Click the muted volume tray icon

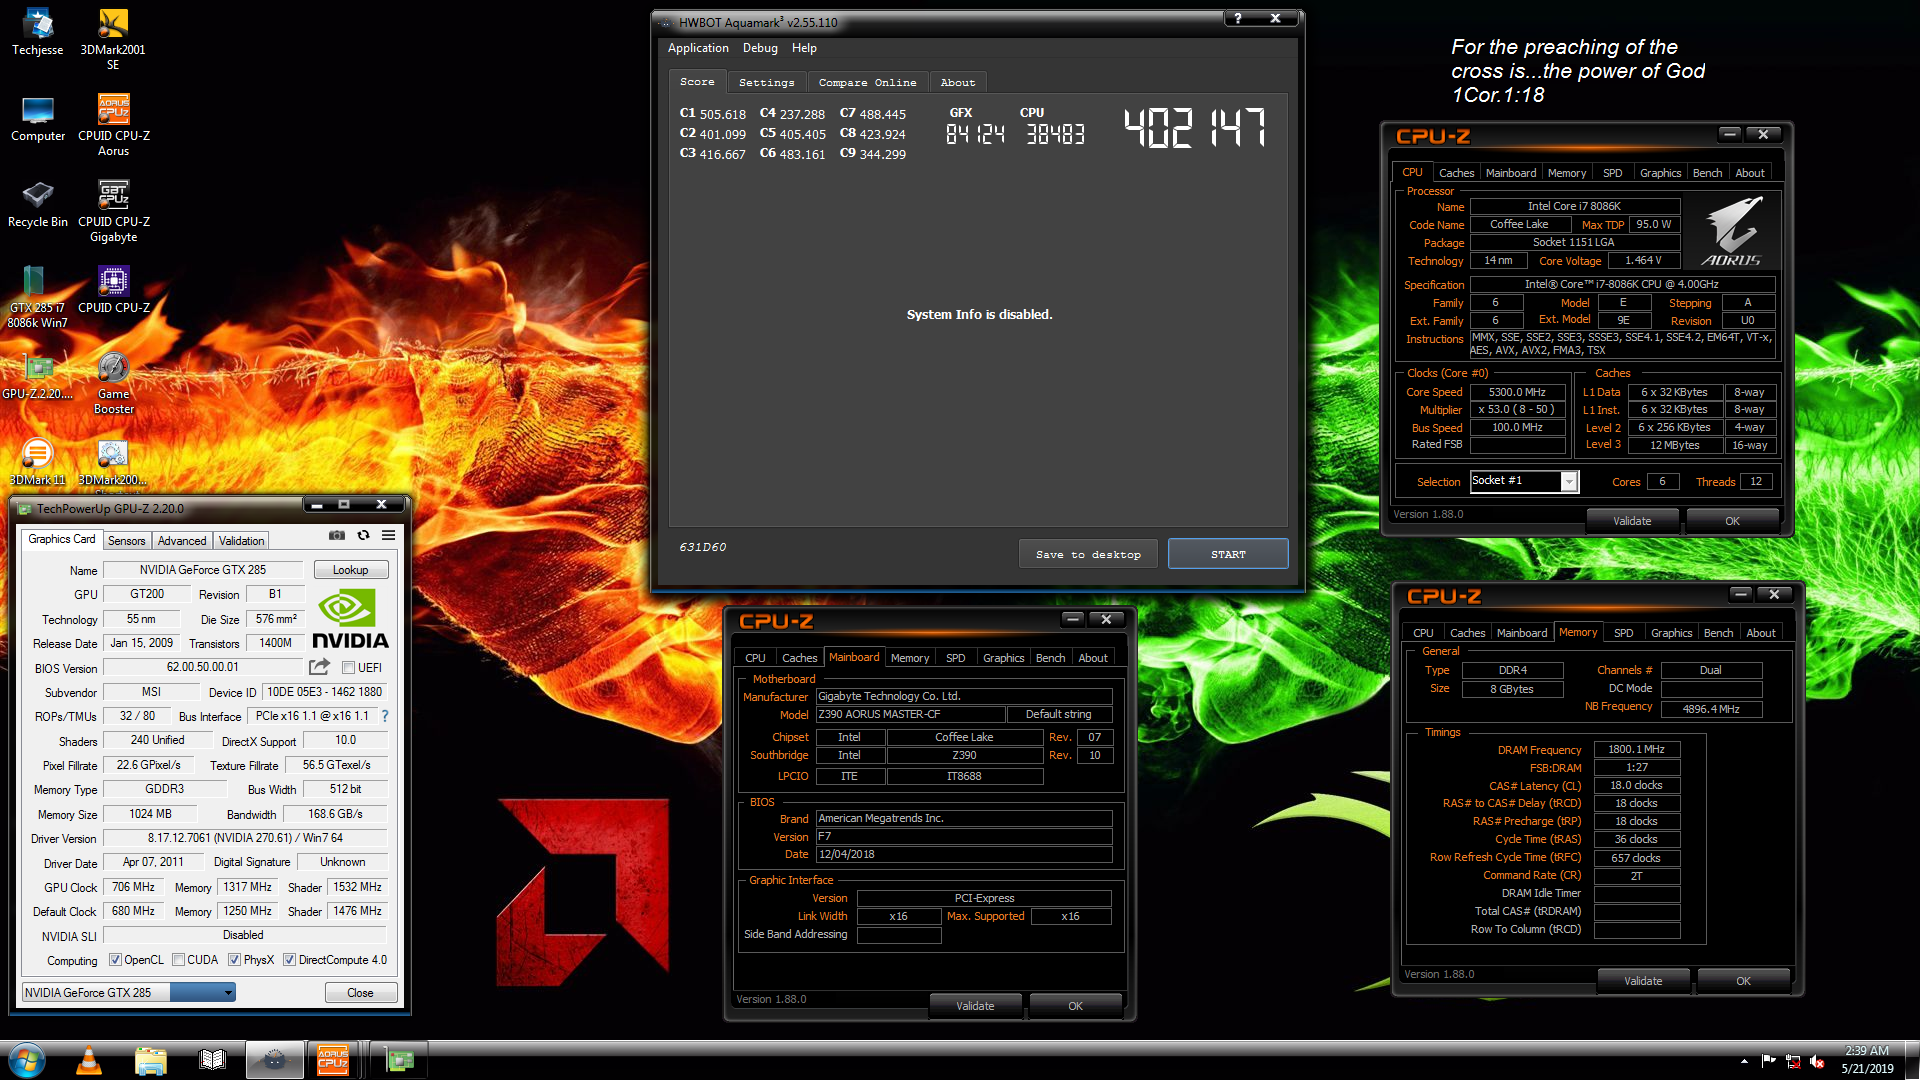(1817, 1061)
